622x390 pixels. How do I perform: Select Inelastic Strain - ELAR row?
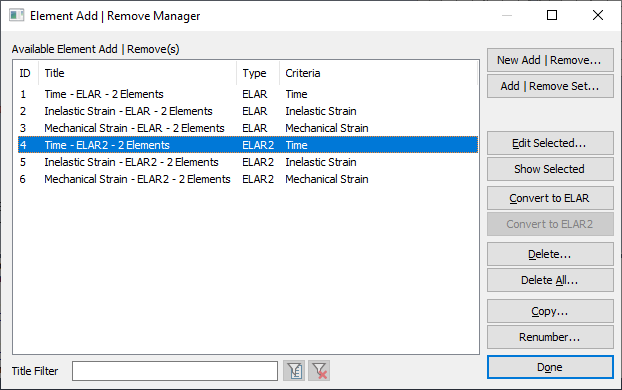coord(248,111)
